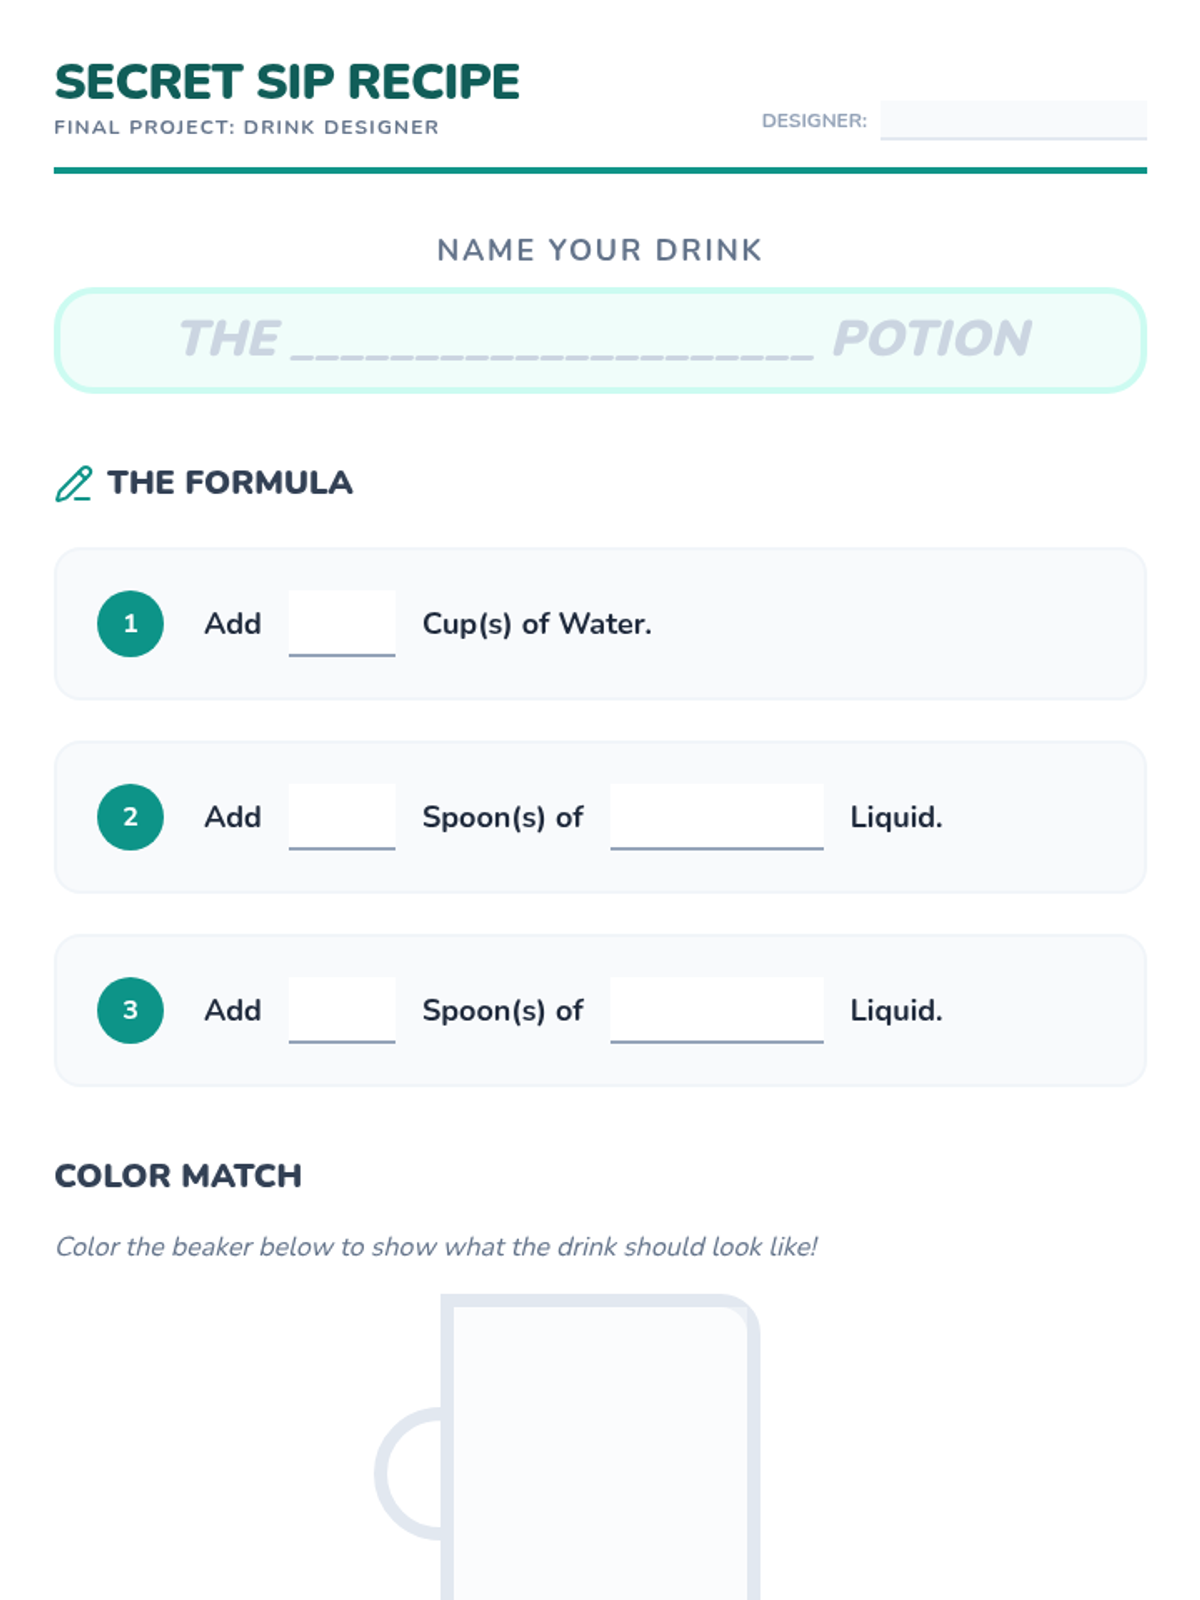Click the step 2 liquid name field

(x=716, y=816)
